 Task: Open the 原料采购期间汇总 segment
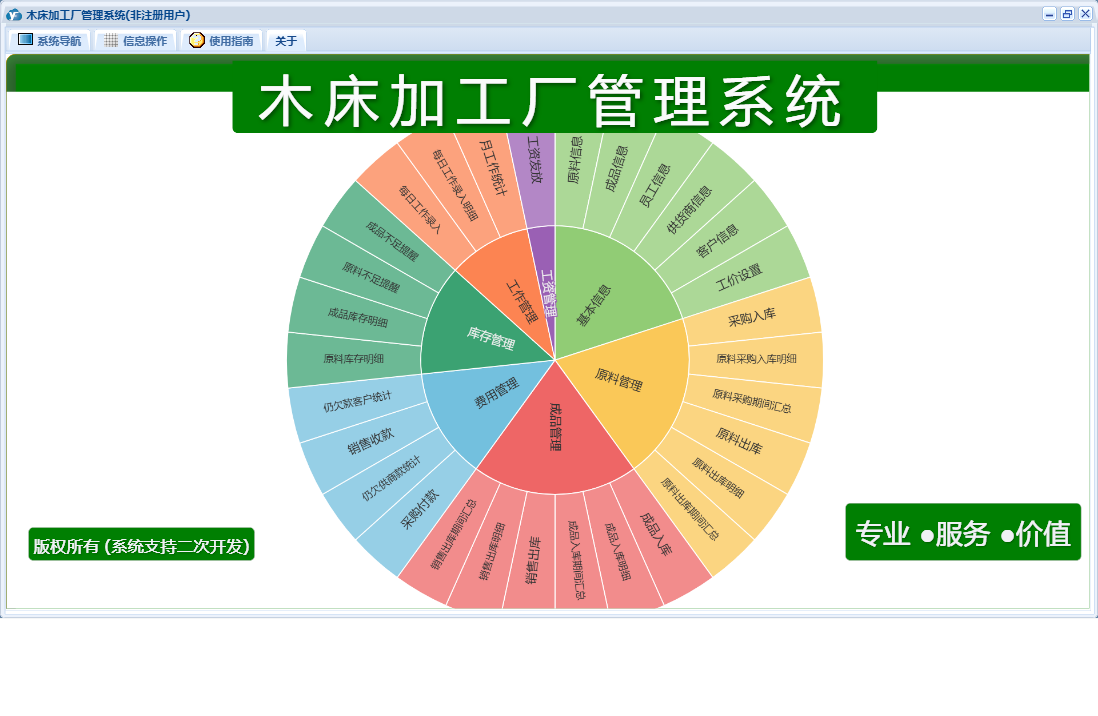pos(752,401)
